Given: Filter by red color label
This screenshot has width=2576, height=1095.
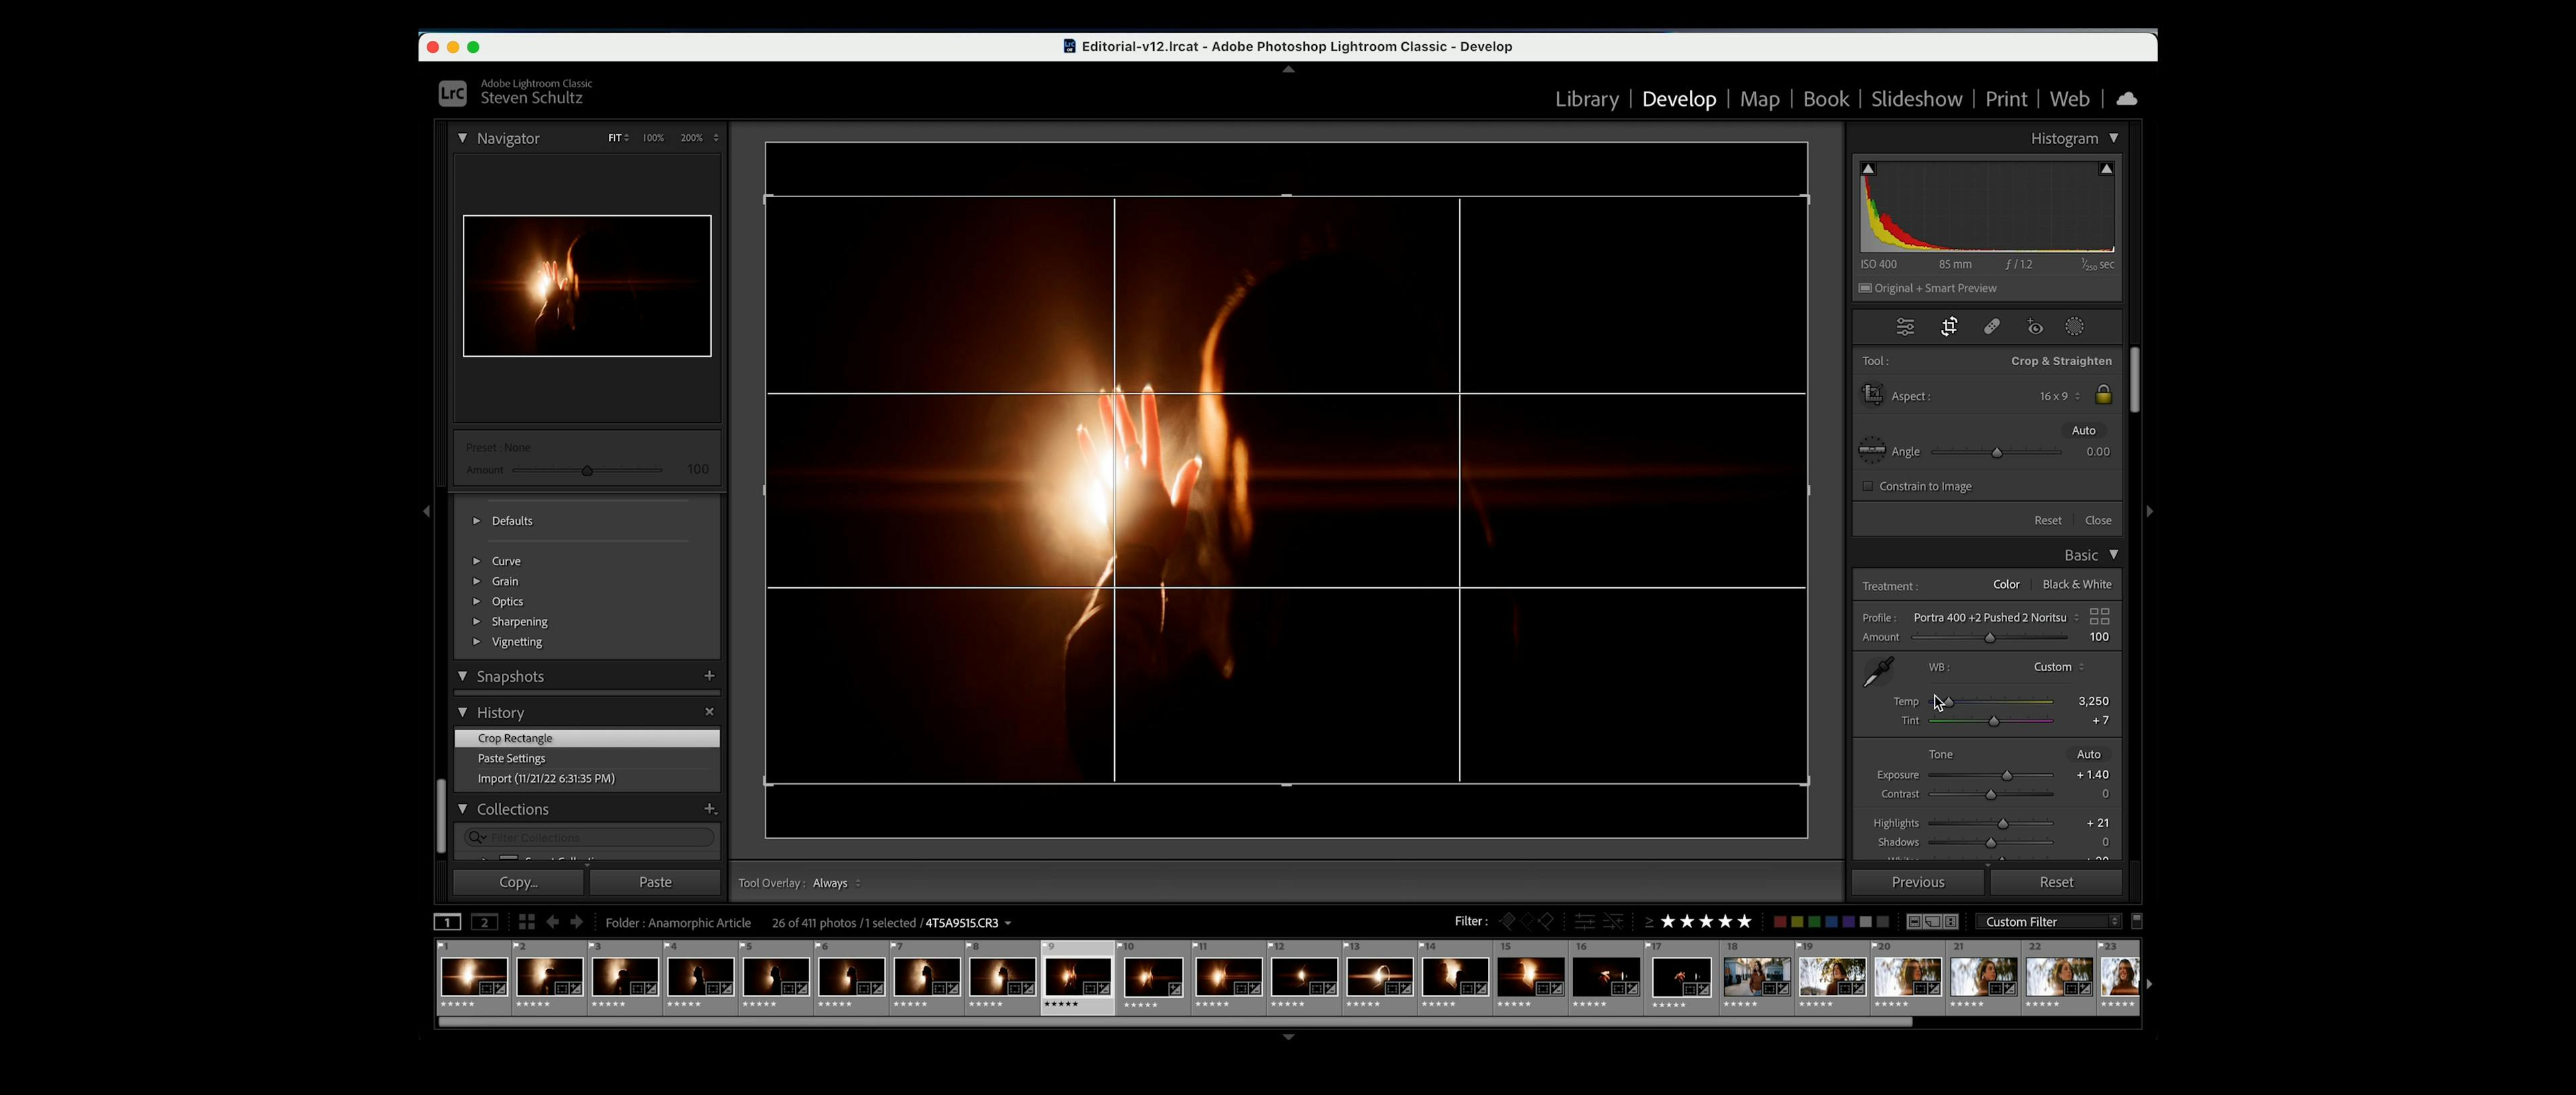Looking at the screenshot, I should (1780, 922).
